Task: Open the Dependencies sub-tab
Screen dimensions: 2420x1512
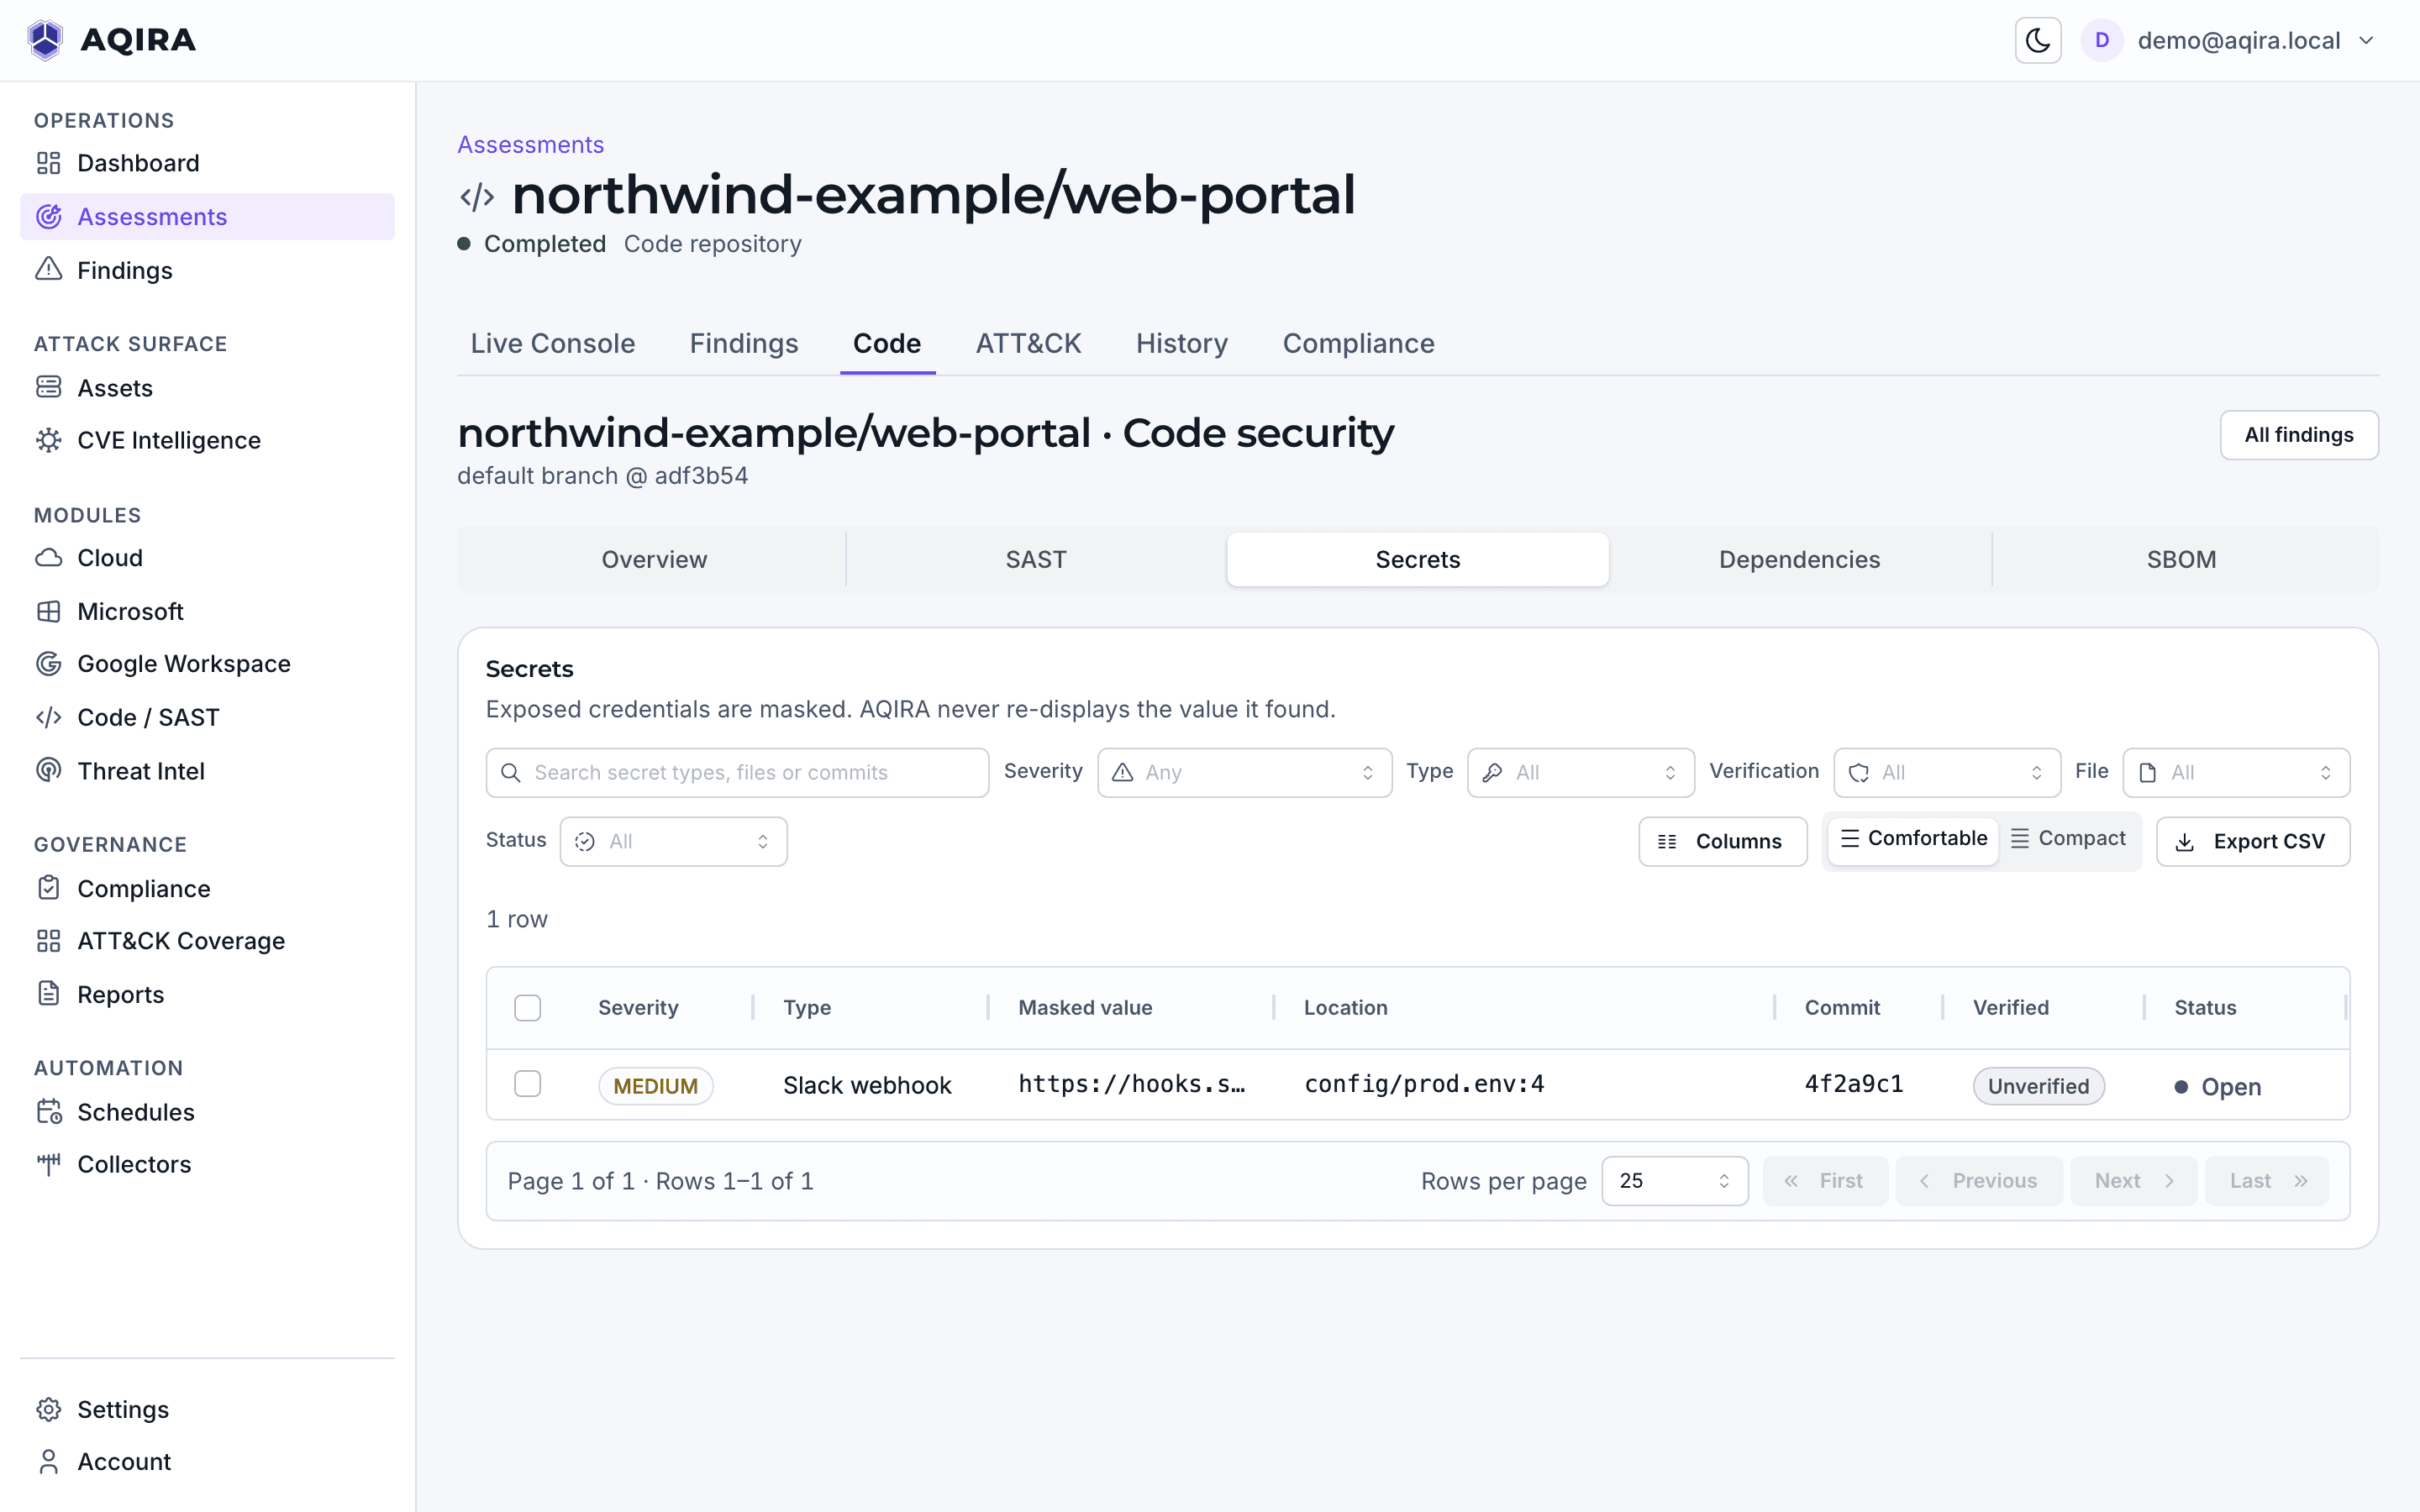Action: pyautogui.click(x=1799, y=559)
